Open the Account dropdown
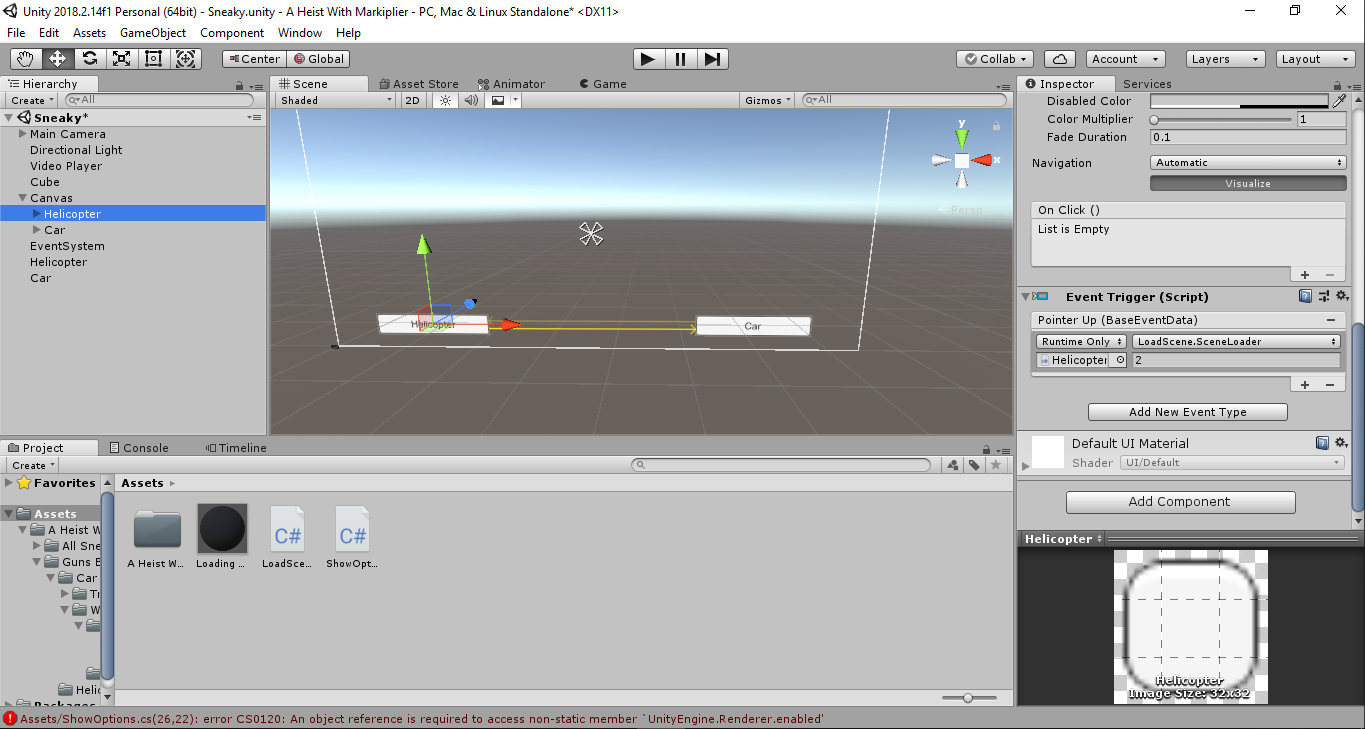Viewport: 1365px width, 729px height. click(x=1125, y=59)
